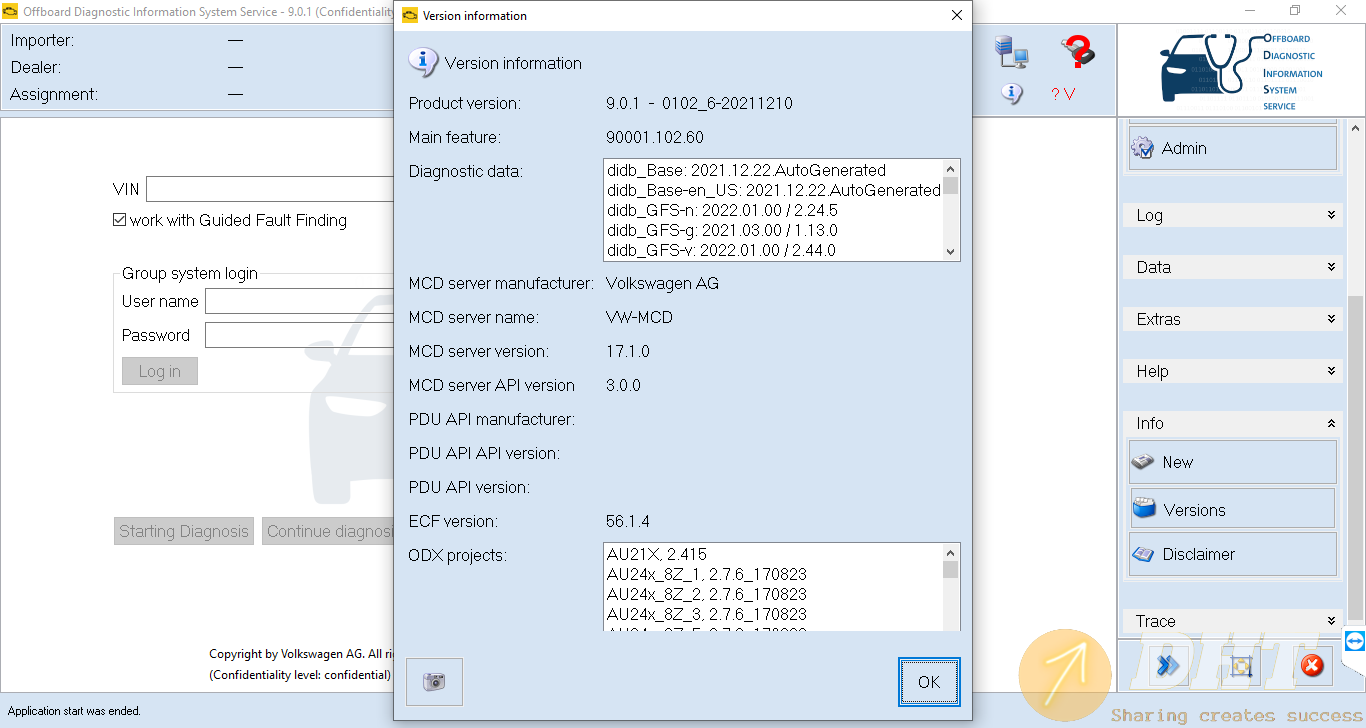Toggle the work with Guided Fault Finding checkbox
Image resolution: width=1366 pixels, height=728 pixels.
[120, 221]
